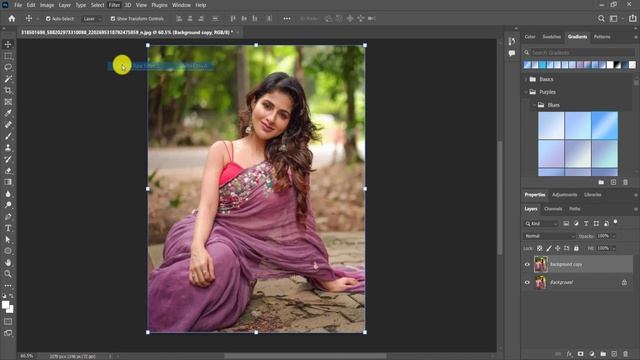Image resolution: width=640 pixels, height=360 pixels.
Task: Open the Auto-Select Layer dropdown
Action: point(92,19)
